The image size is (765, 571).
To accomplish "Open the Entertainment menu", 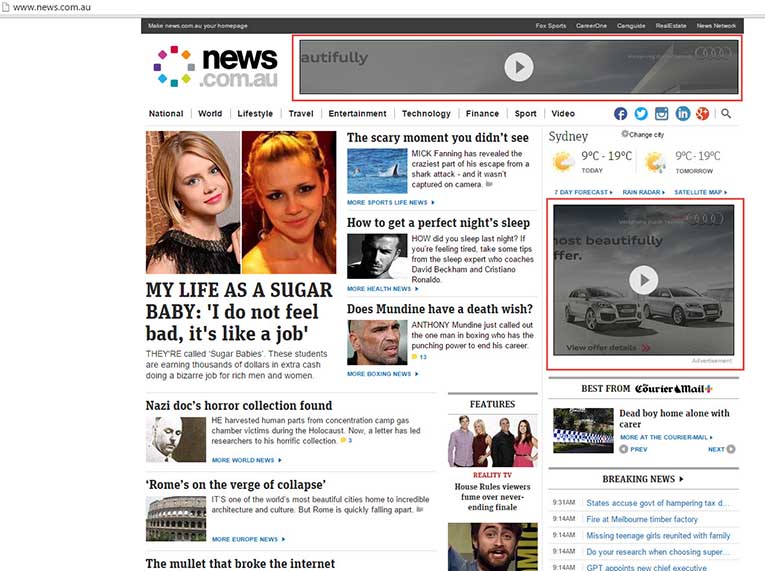I will click(357, 114).
